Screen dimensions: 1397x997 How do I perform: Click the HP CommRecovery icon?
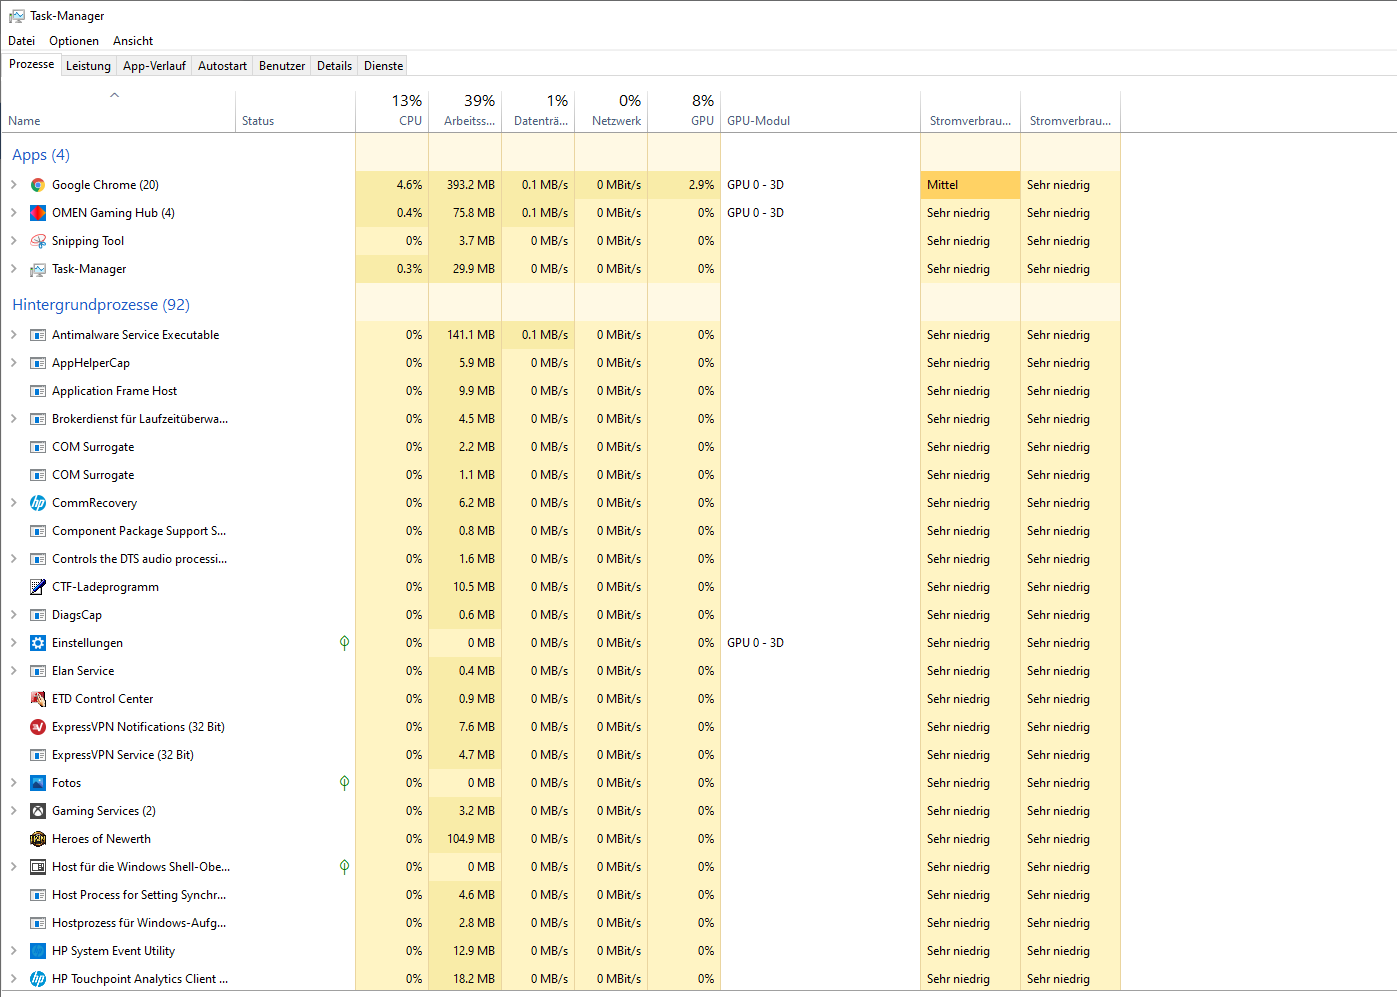click(38, 503)
